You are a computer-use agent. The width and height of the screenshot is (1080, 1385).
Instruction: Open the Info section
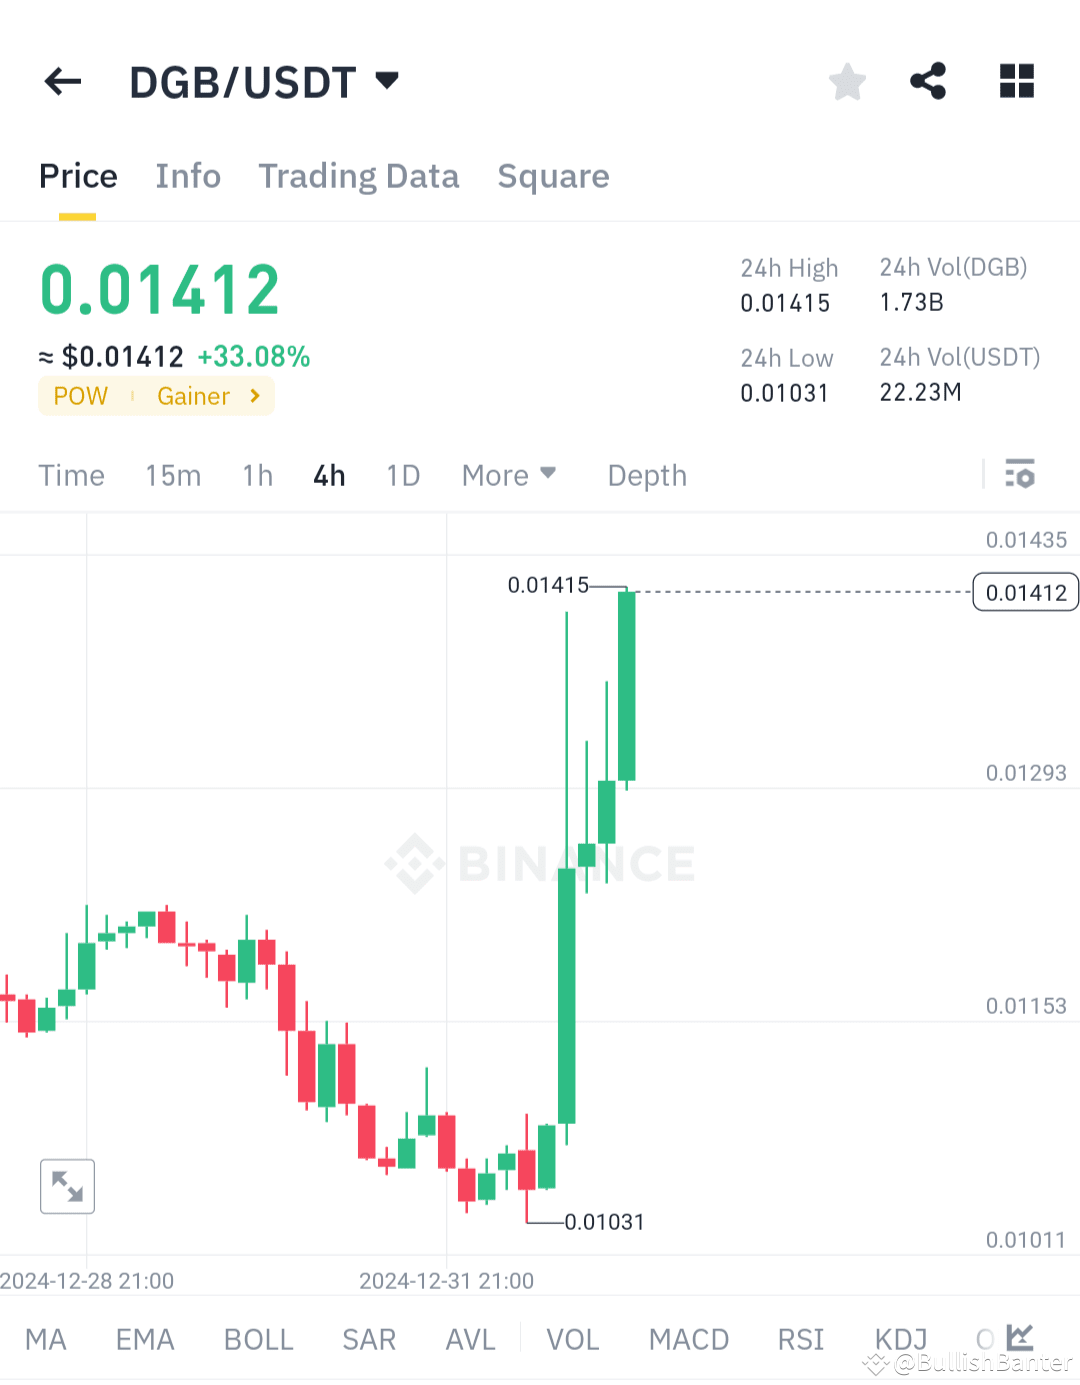[x=188, y=176]
